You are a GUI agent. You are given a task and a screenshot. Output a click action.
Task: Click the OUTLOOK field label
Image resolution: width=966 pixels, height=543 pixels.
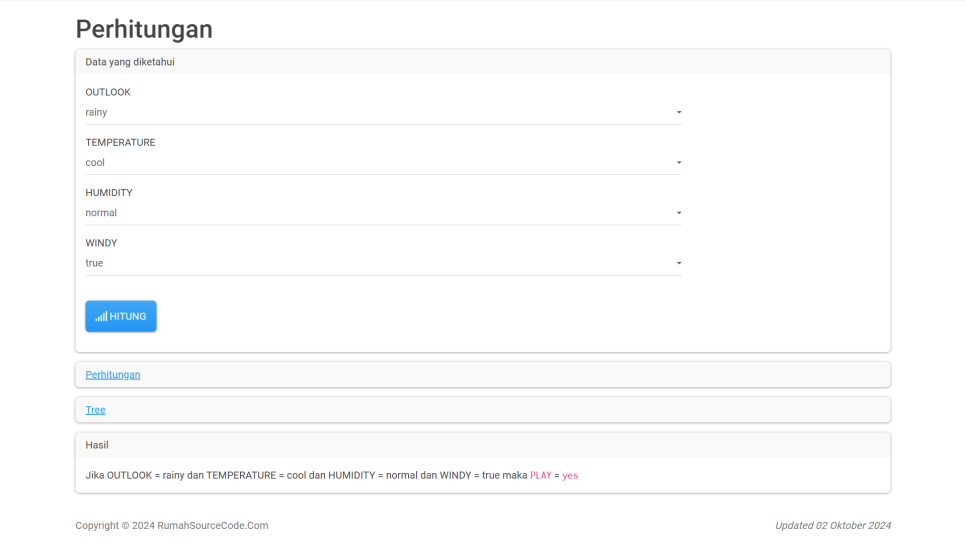pos(108,92)
